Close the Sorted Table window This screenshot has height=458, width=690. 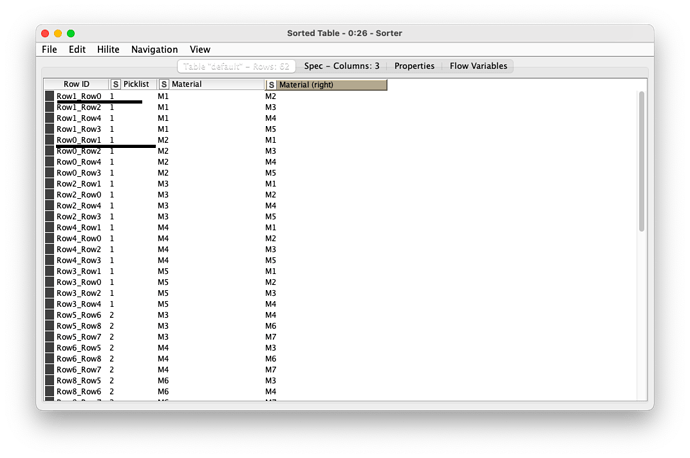tap(45, 33)
